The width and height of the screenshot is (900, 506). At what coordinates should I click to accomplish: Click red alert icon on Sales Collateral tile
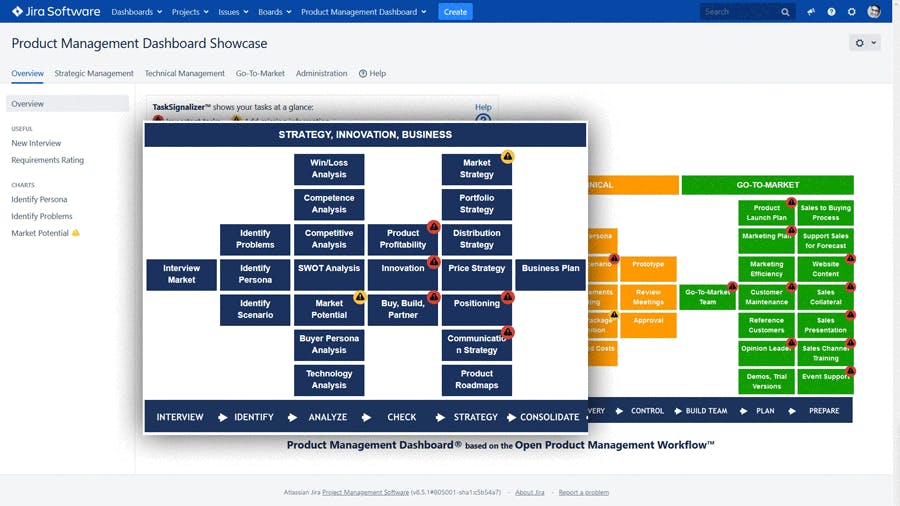tap(851, 286)
